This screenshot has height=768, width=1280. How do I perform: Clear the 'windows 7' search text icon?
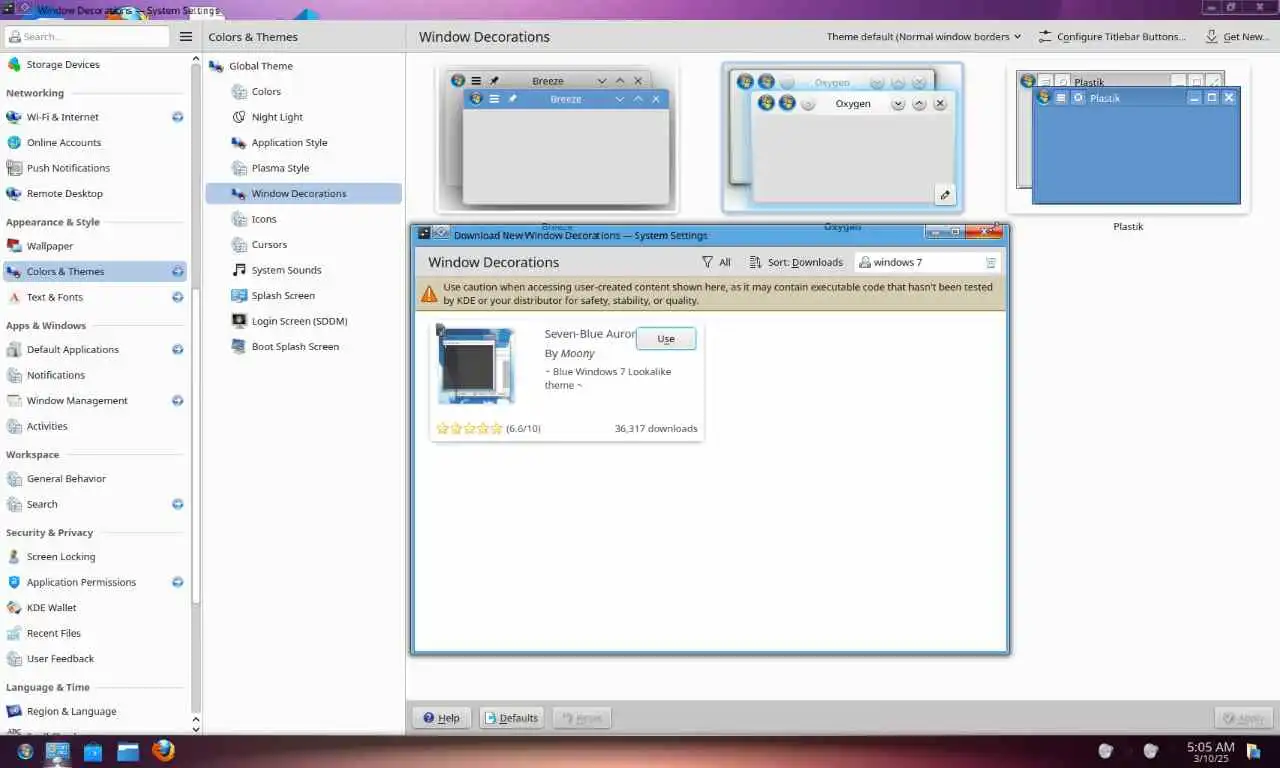(x=991, y=262)
